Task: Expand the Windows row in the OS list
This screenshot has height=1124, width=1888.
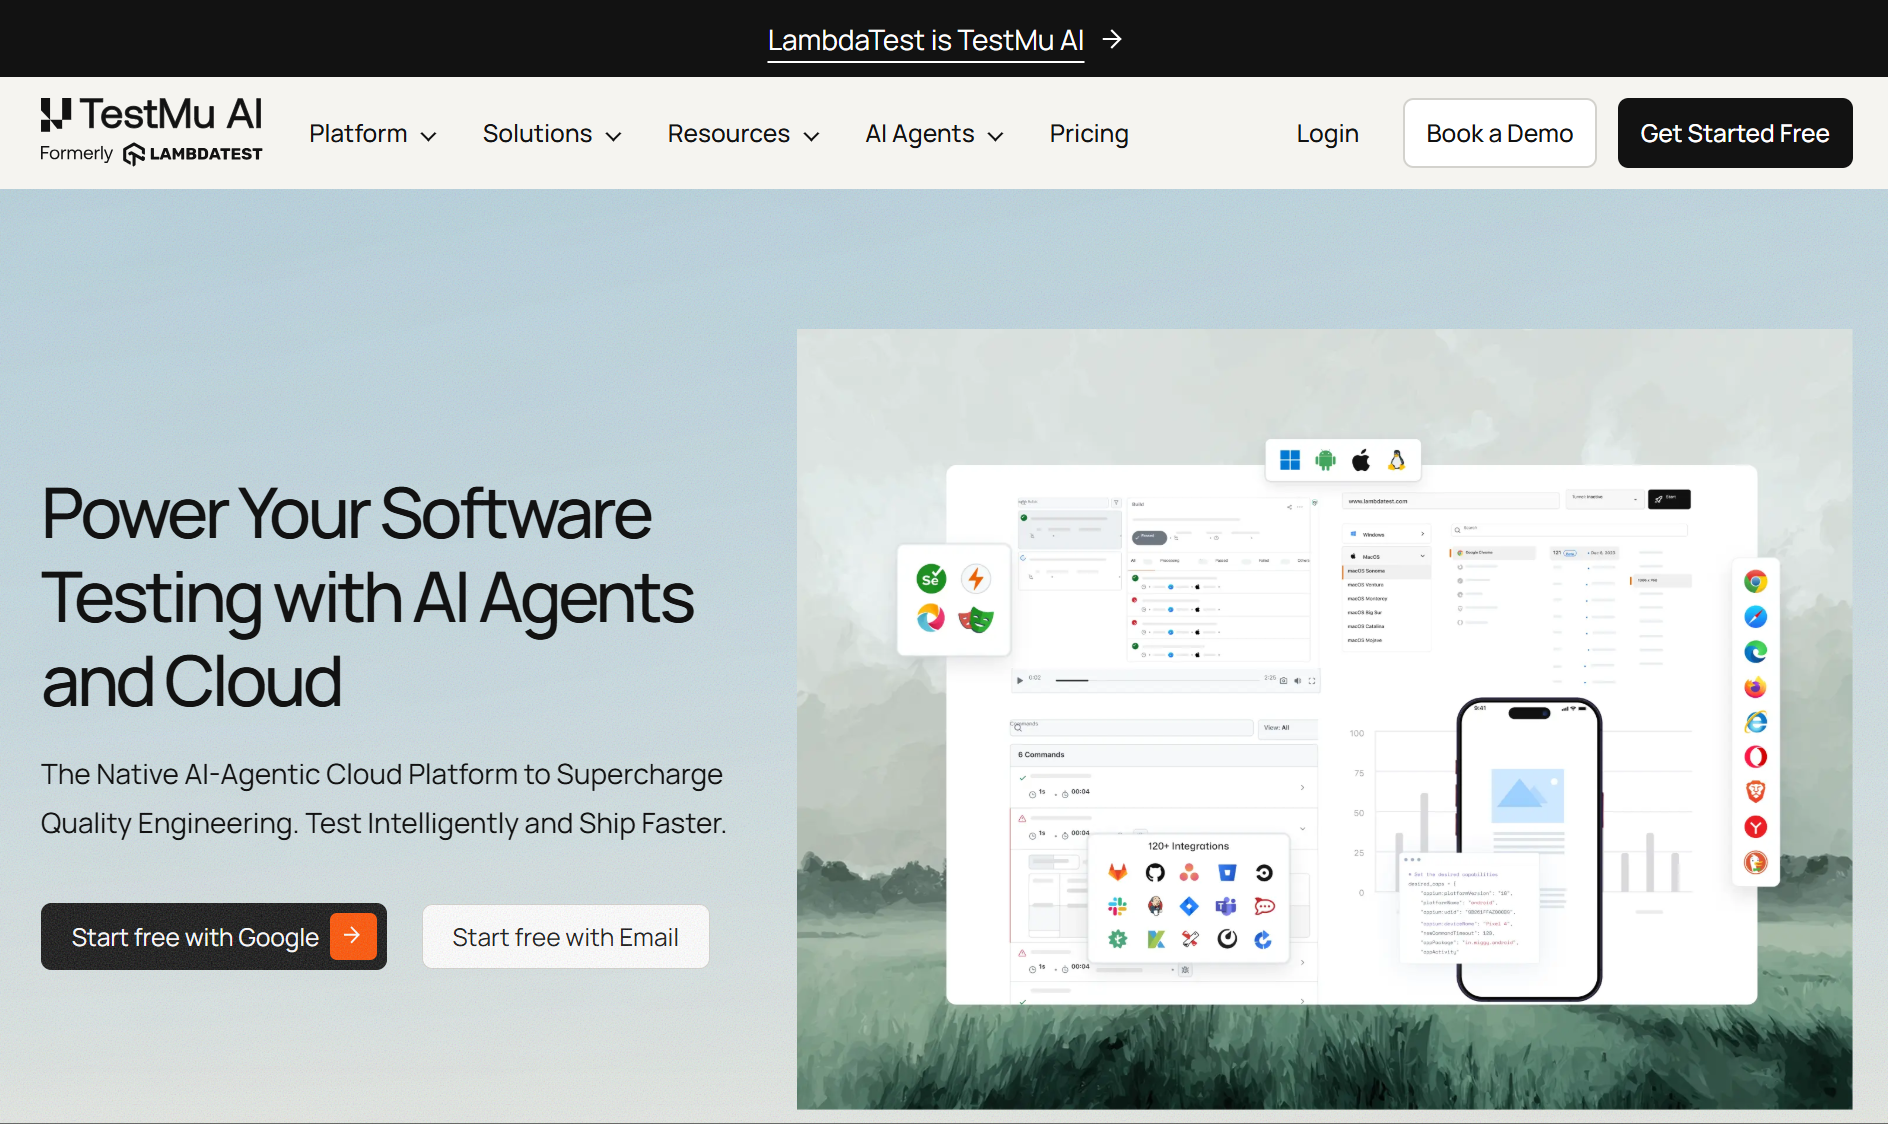Action: tap(1386, 535)
